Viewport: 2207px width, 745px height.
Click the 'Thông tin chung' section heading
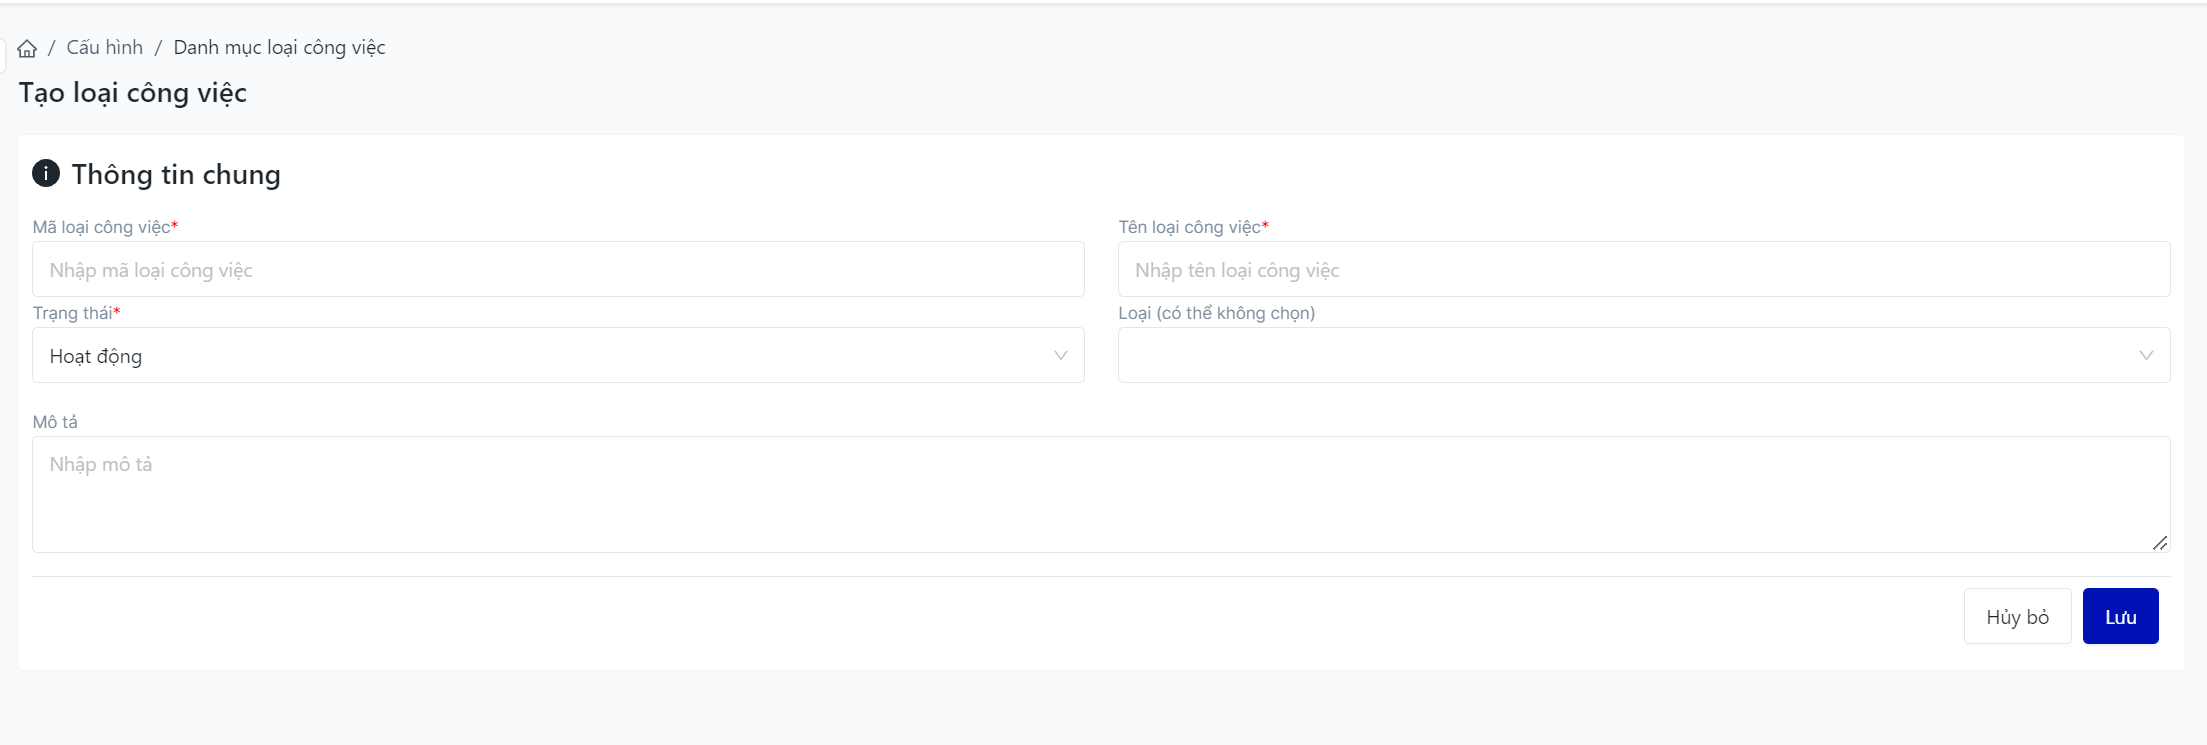pyautogui.click(x=176, y=175)
